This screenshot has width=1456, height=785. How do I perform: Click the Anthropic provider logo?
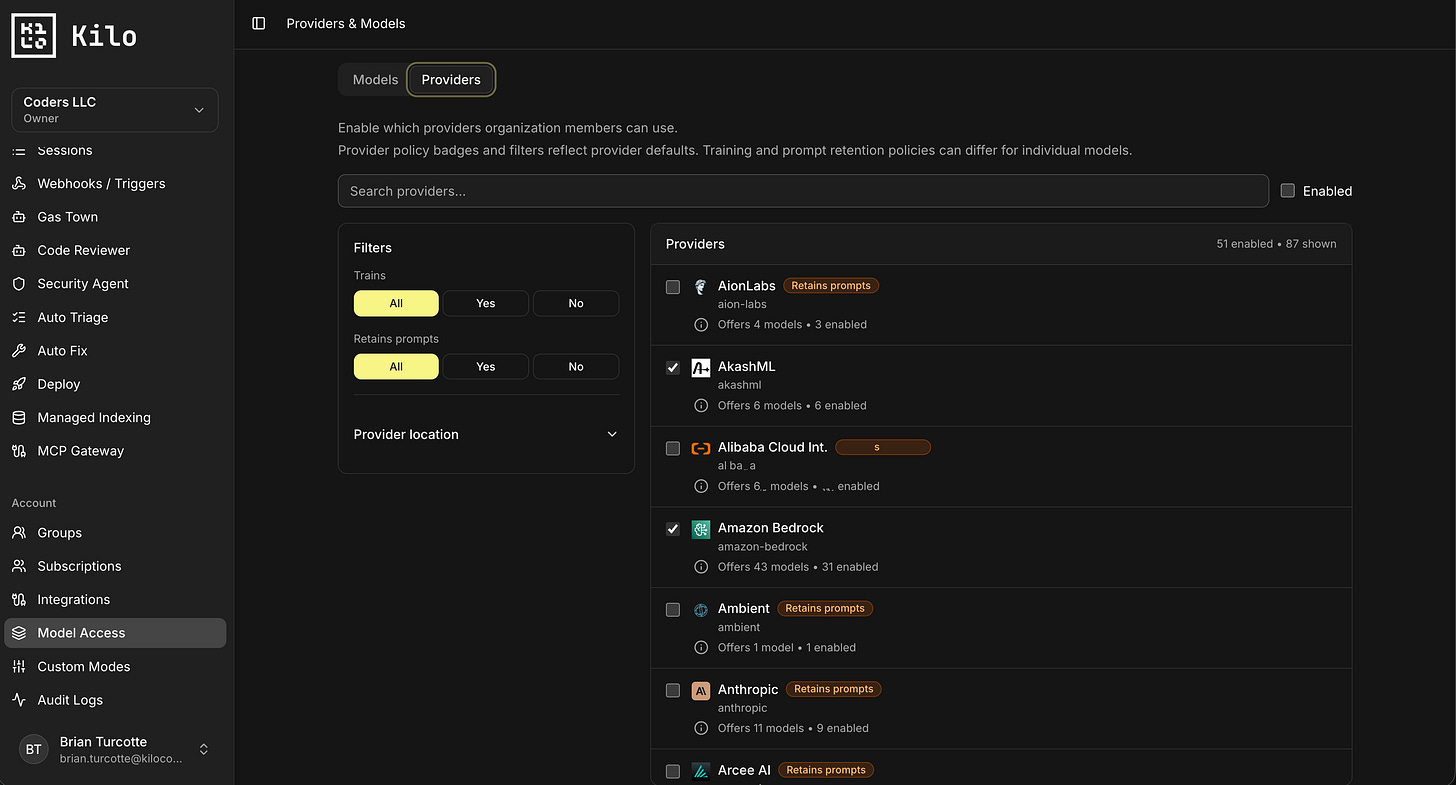pyautogui.click(x=701, y=690)
